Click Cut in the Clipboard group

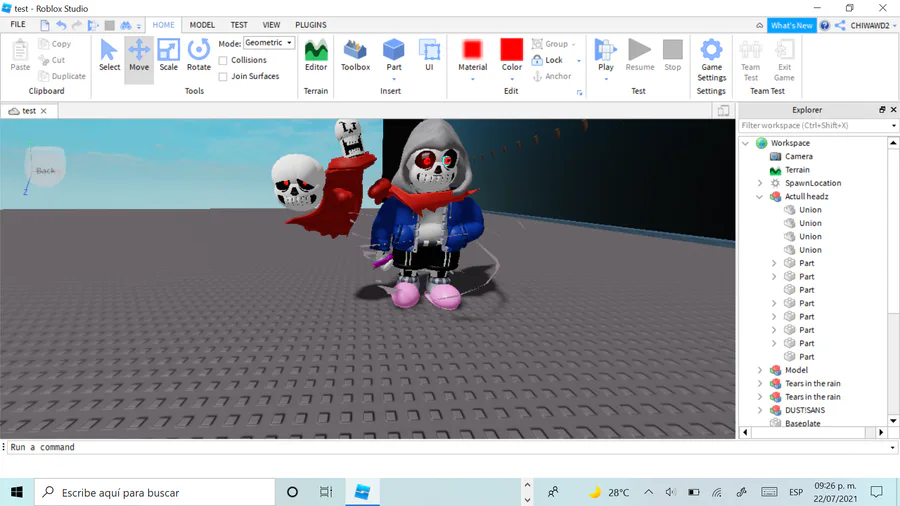click(52, 60)
